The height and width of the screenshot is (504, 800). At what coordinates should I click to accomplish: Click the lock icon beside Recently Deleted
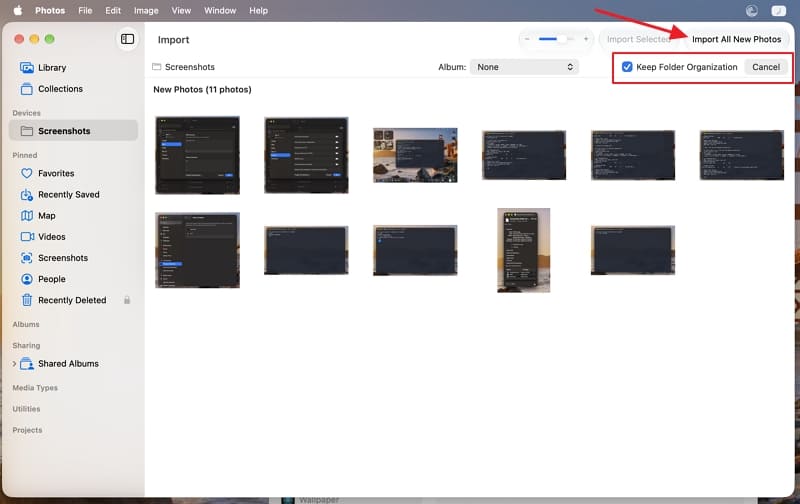pos(127,300)
